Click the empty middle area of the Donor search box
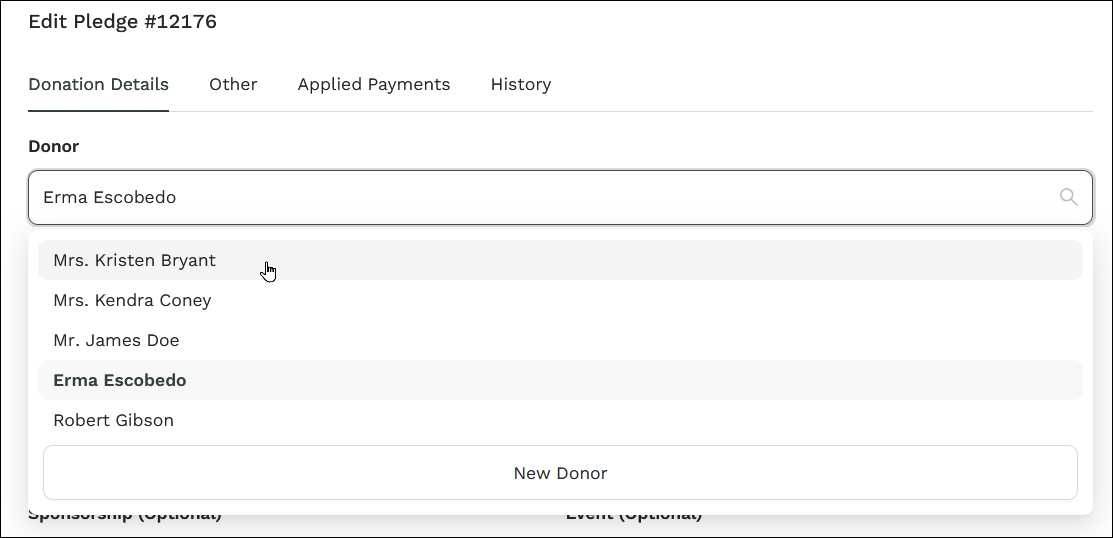Image resolution: width=1113 pixels, height=538 pixels. pos(600,197)
